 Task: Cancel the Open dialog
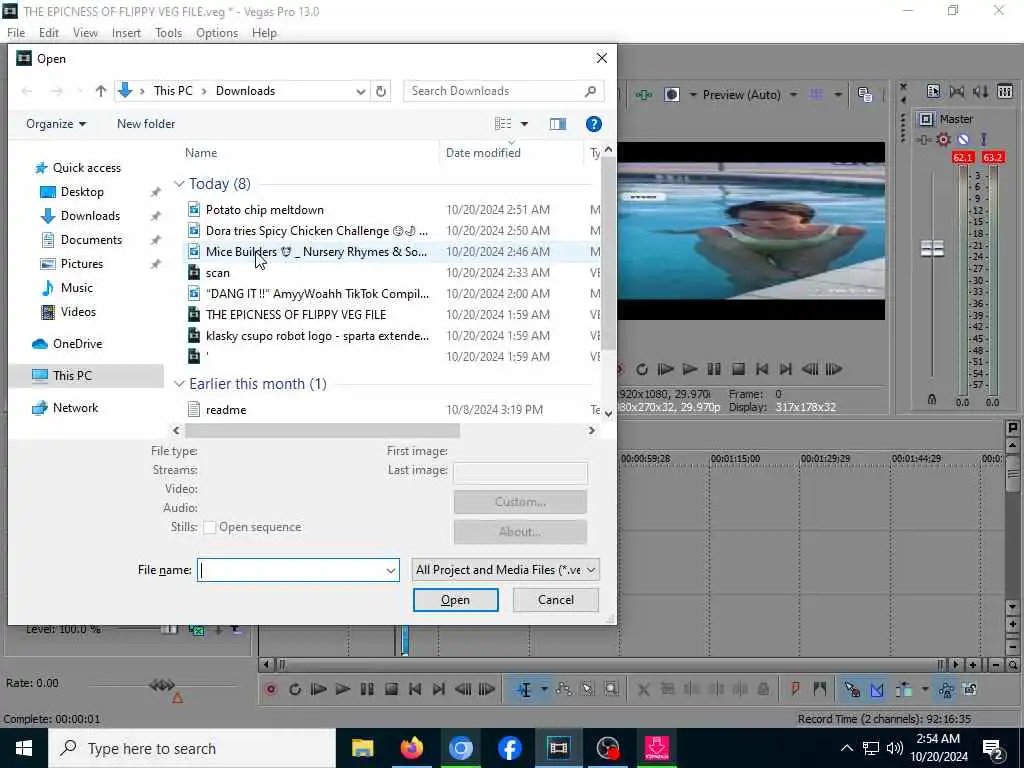pyautogui.click(x=556, y=600)
